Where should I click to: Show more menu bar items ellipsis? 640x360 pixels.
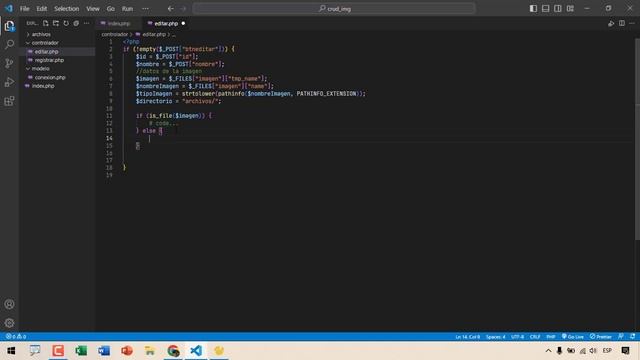click(x=145, y=9)
